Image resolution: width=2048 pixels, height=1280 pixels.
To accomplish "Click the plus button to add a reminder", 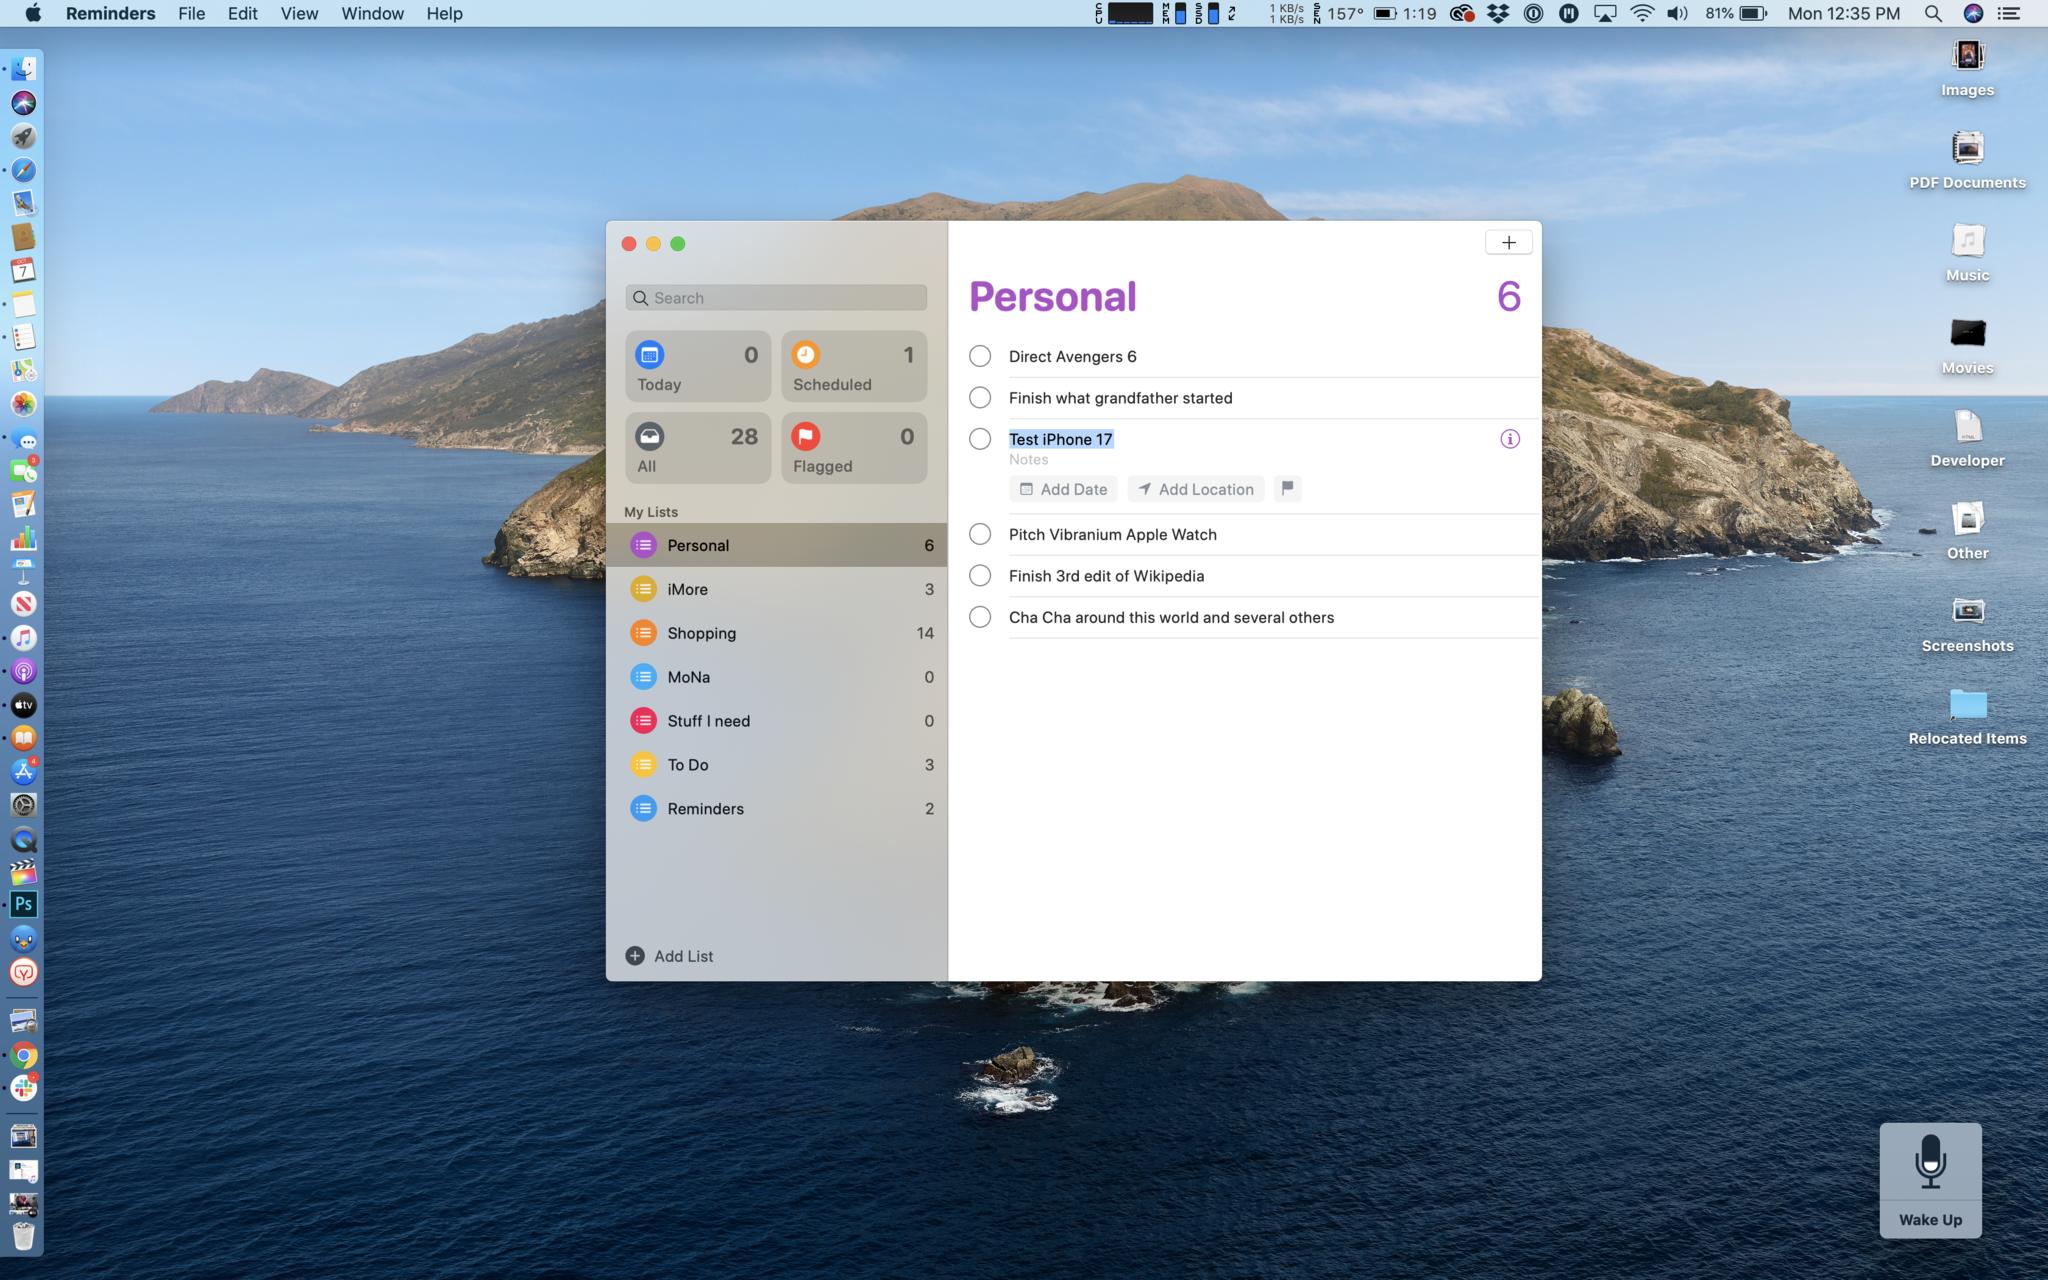I will [1508, 242].
